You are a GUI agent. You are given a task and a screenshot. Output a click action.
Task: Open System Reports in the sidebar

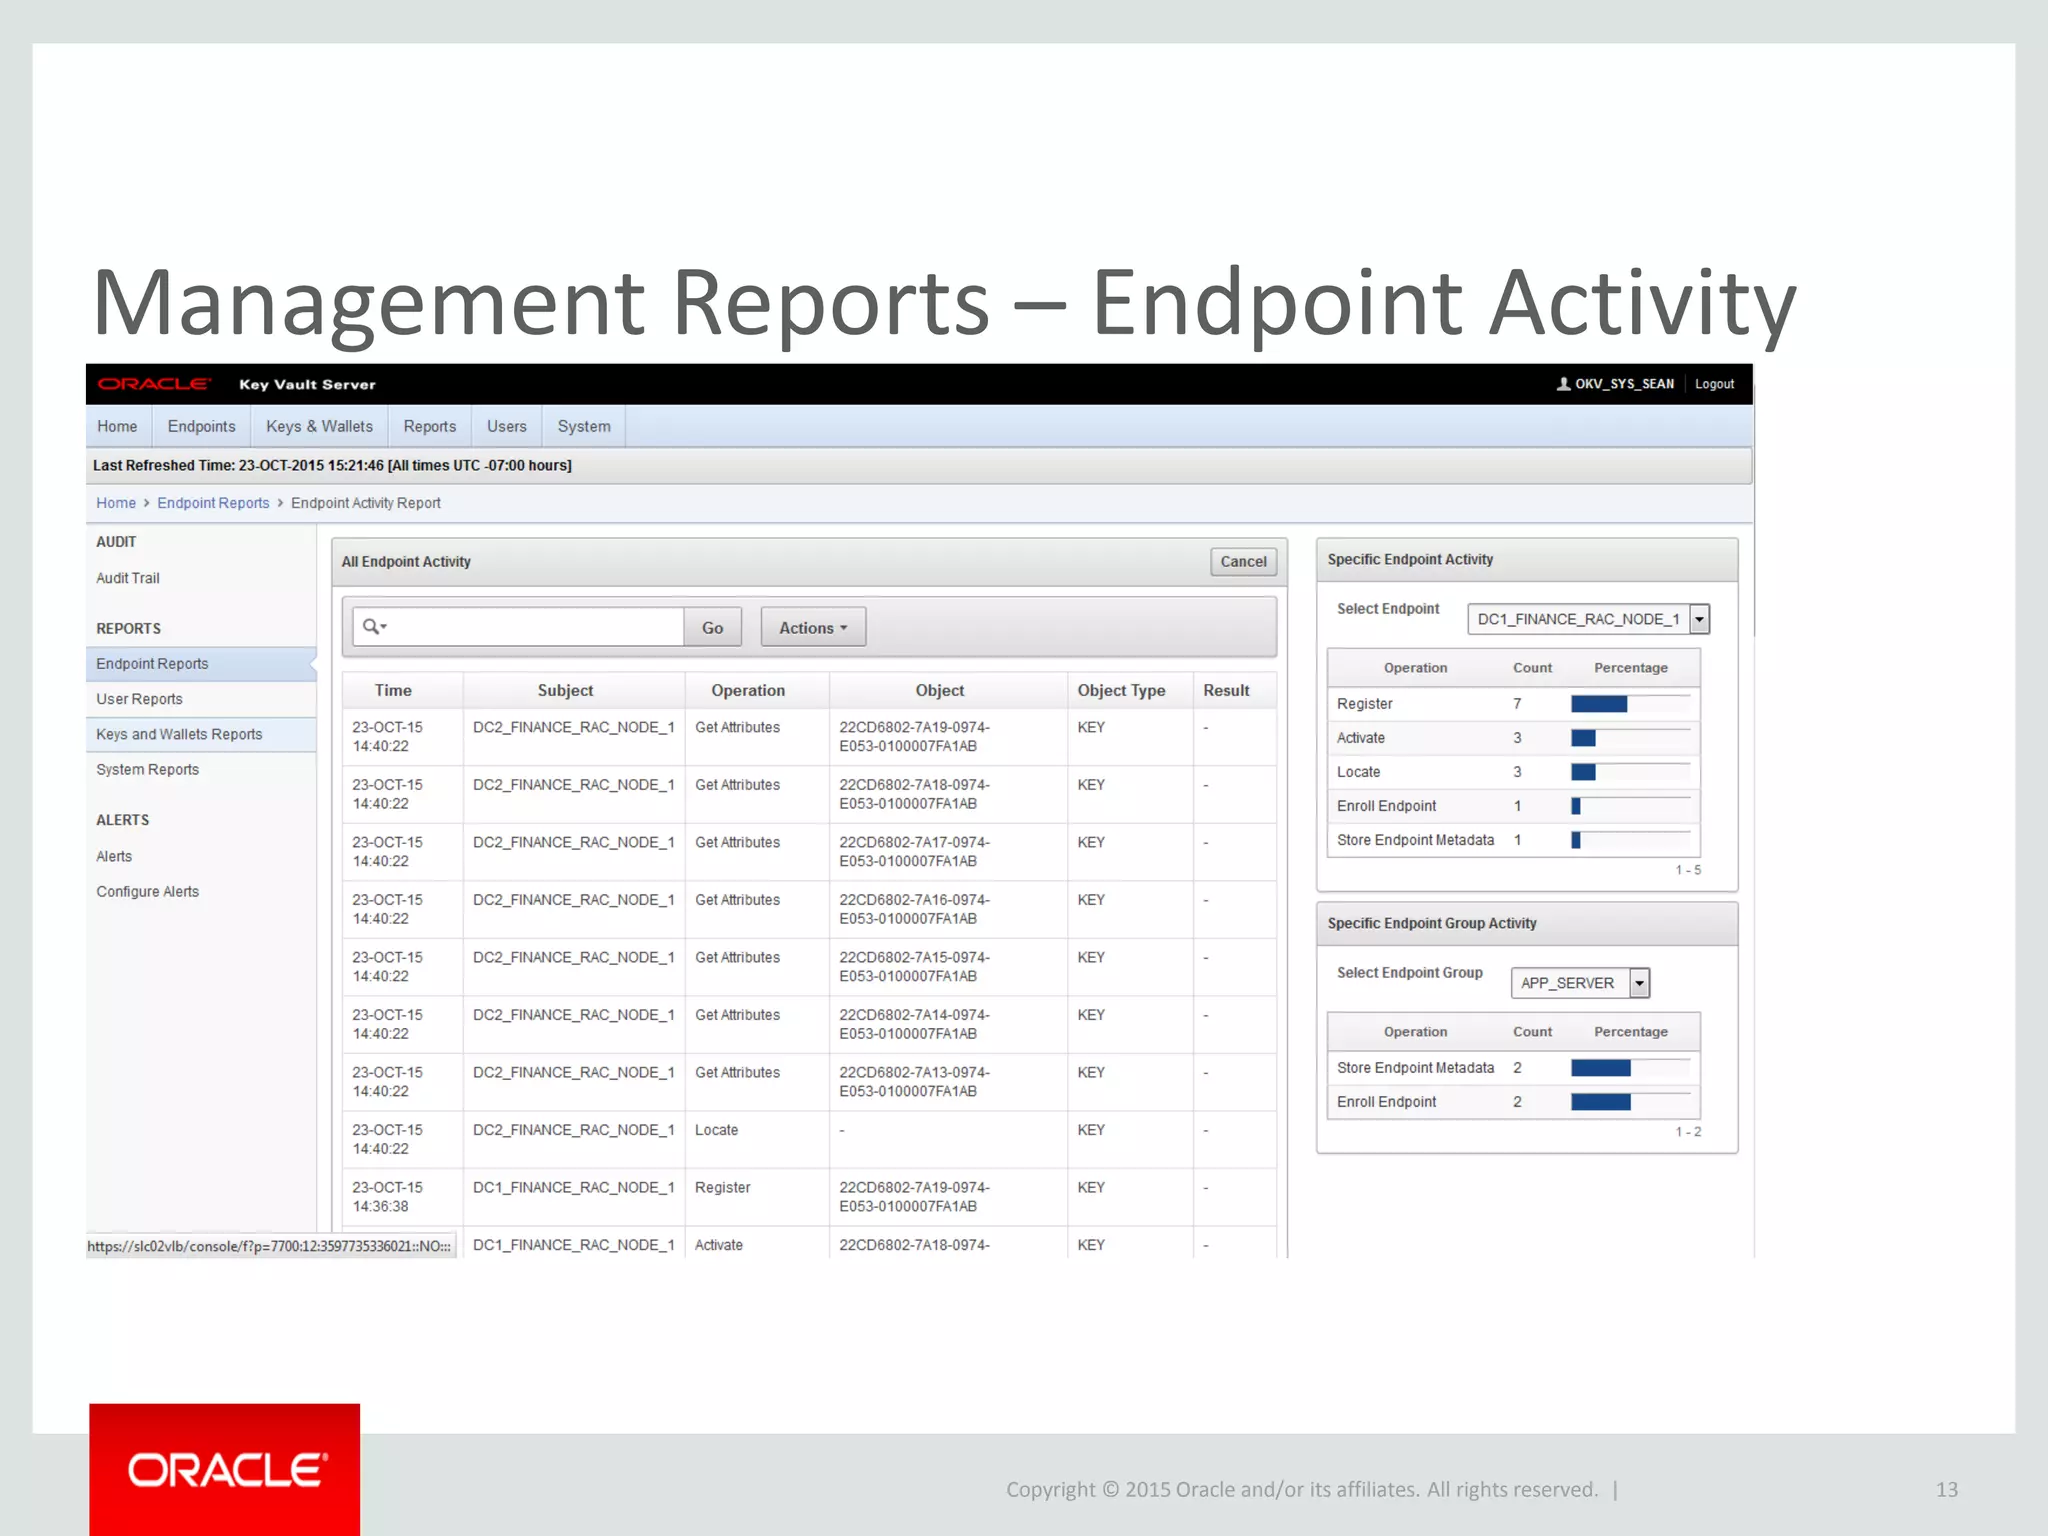pyautogui.click(x=147, y=769)
